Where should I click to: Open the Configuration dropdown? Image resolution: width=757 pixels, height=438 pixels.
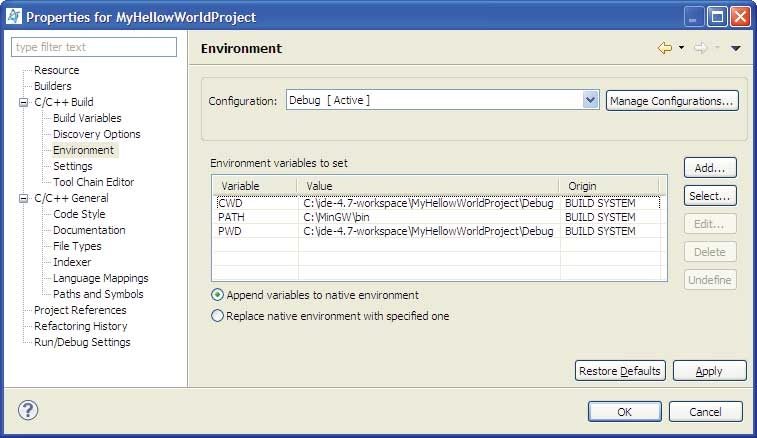click(x=589, y=100)
